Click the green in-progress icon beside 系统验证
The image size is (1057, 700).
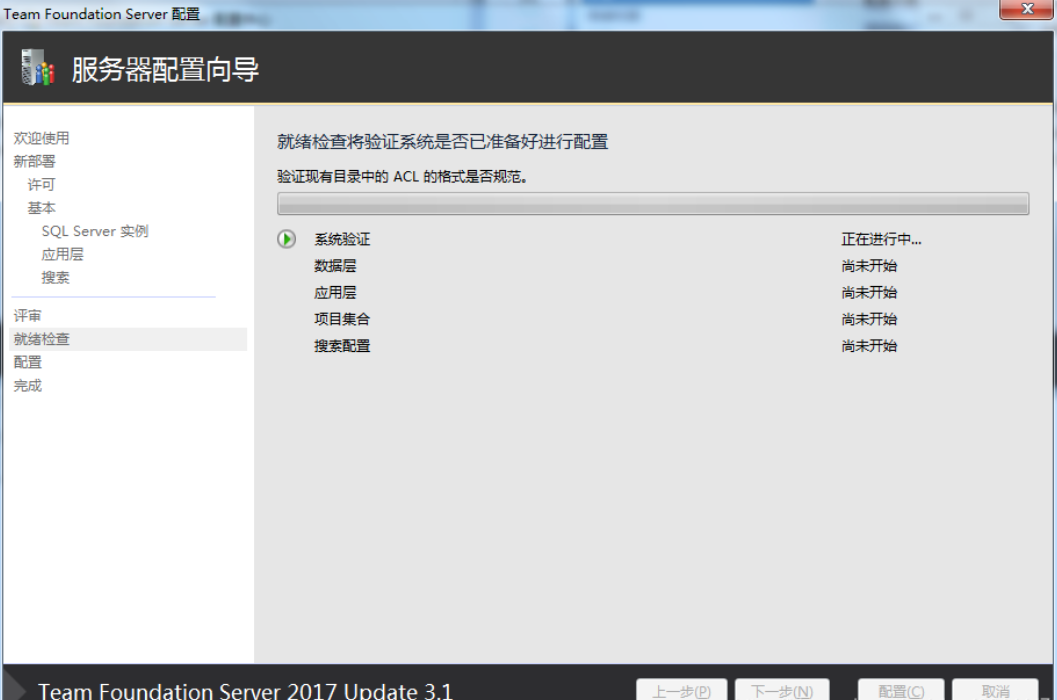pos(286,239)
